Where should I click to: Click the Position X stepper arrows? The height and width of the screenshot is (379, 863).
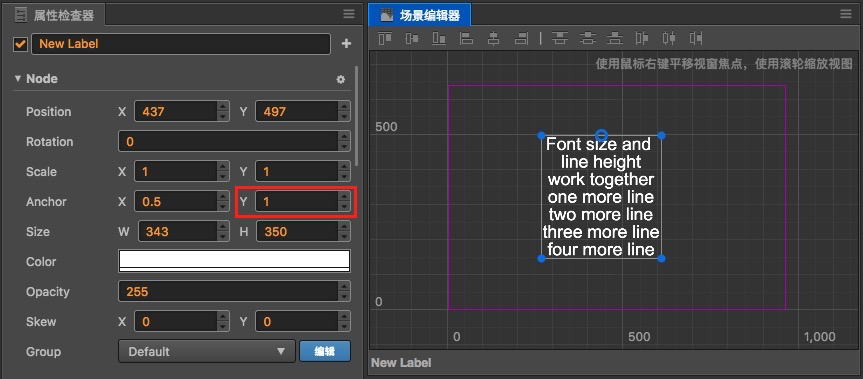click(223, 111)
